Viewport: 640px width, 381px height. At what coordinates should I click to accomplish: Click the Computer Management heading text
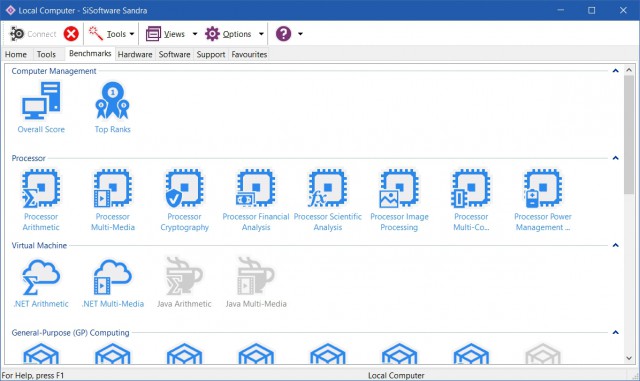54,71
